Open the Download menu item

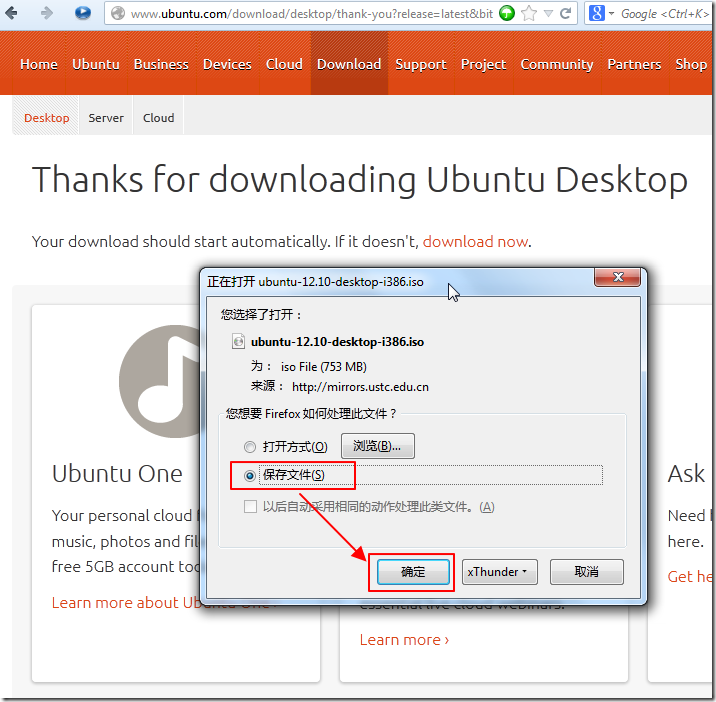click(349, 64)
